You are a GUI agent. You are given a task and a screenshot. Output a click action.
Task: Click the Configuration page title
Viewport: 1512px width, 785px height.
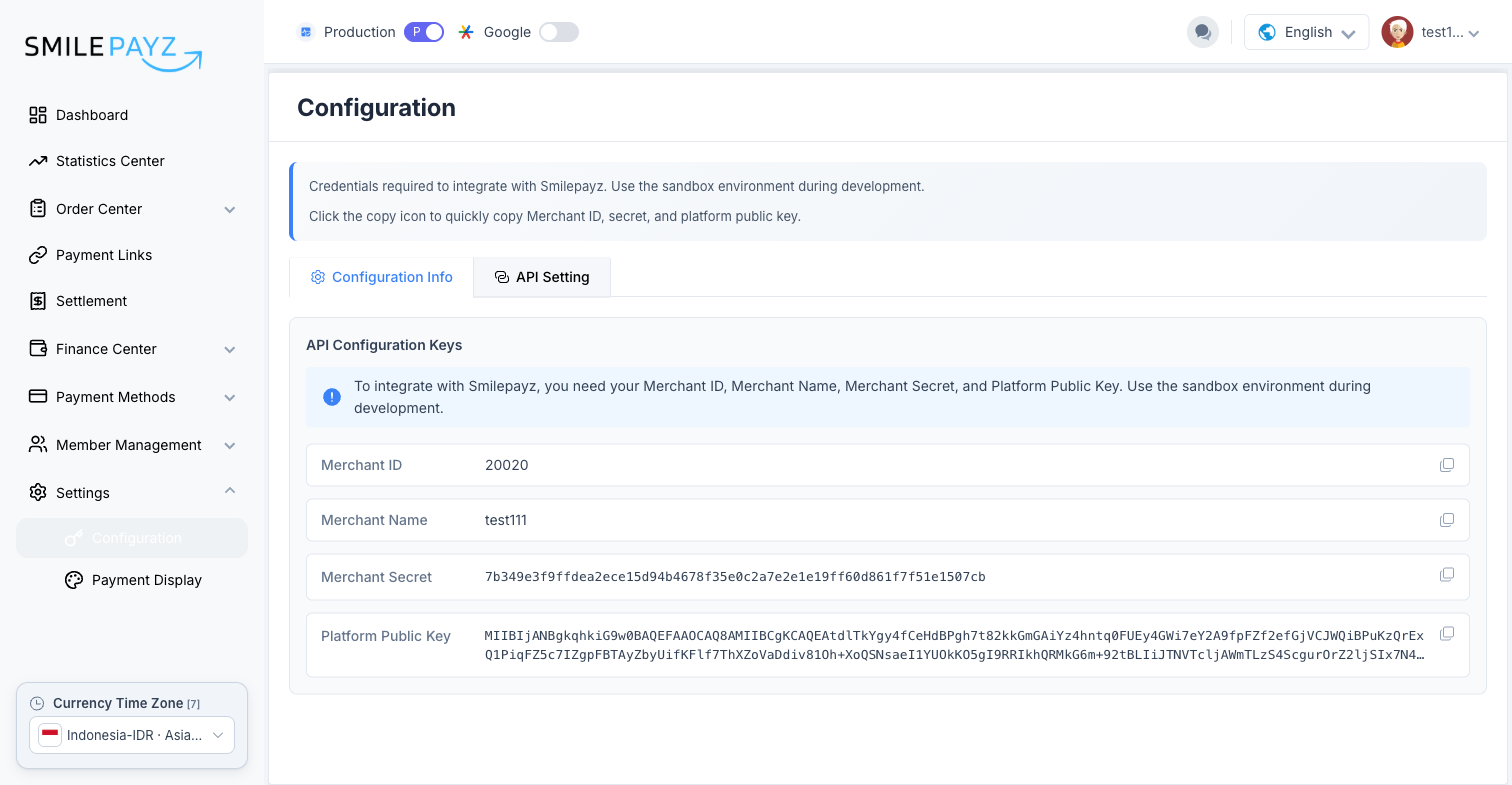[x=376, y=108]
